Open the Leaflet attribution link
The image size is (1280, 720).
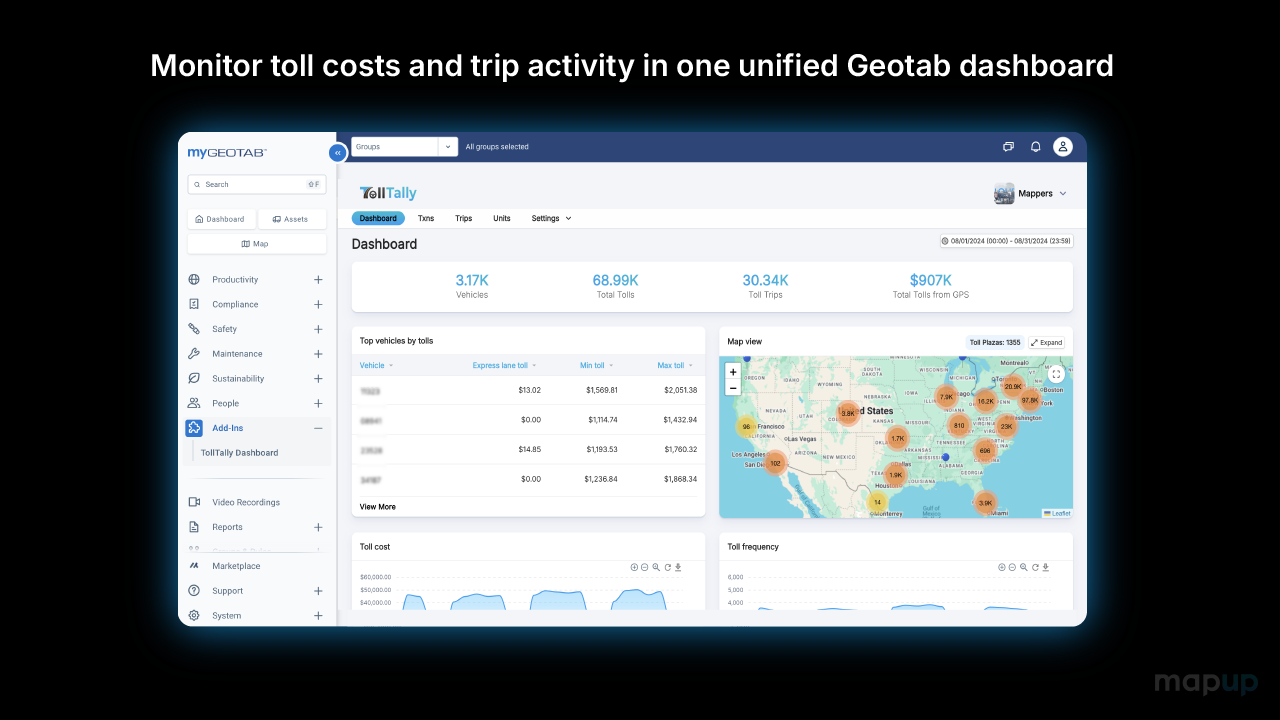[x=1057, y=513]
